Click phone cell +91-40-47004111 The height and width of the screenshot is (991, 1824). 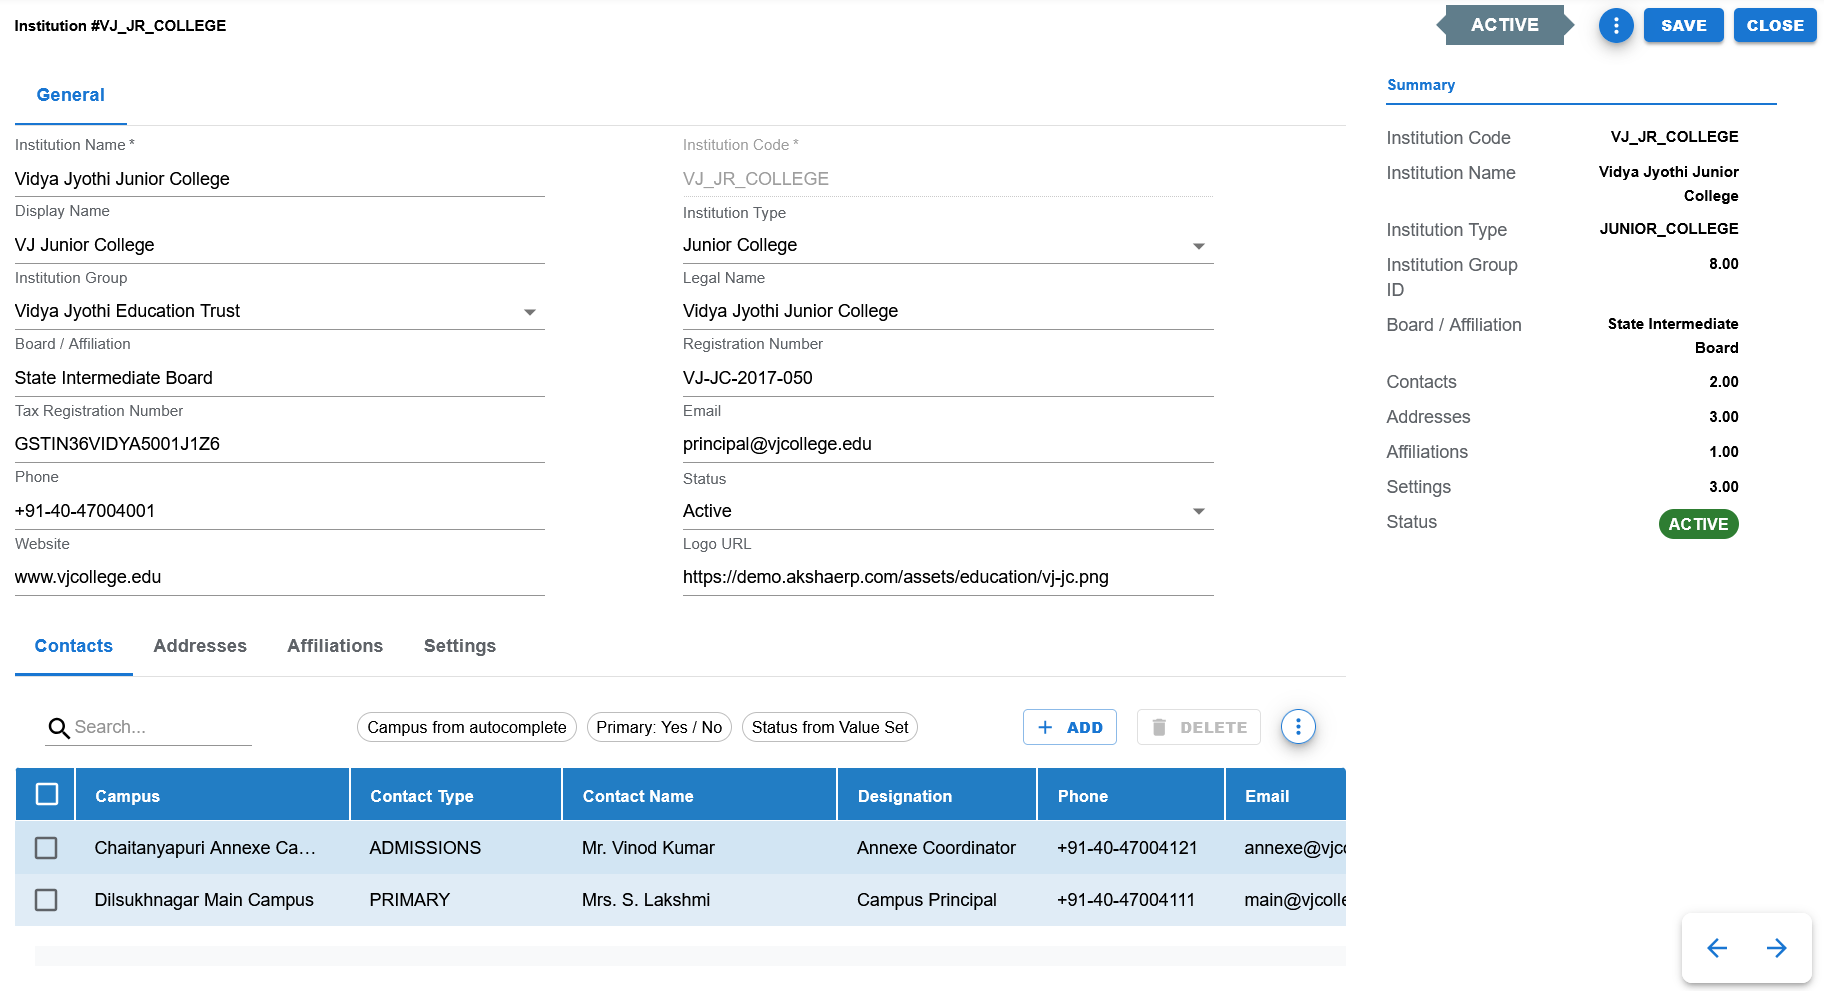1131,900
